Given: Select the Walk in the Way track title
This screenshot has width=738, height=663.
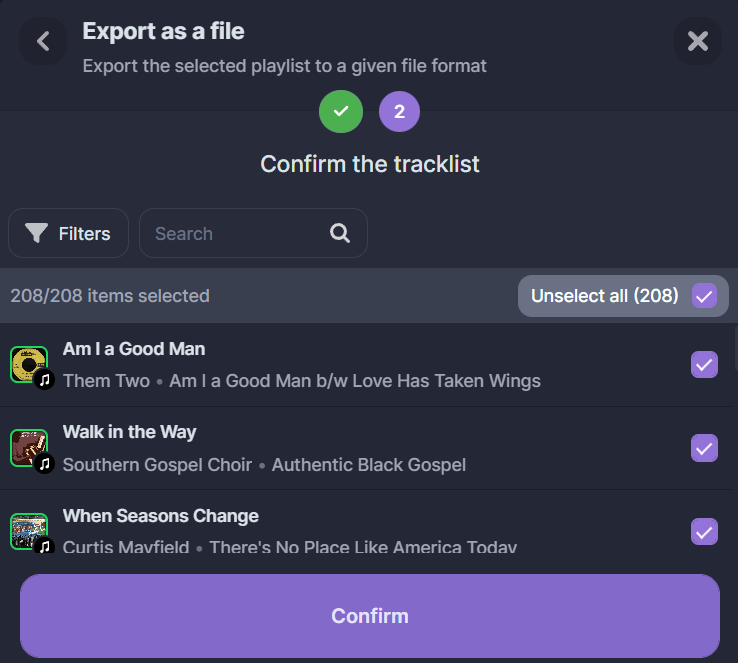Looking at the screenshot, I should pos(129,432).
